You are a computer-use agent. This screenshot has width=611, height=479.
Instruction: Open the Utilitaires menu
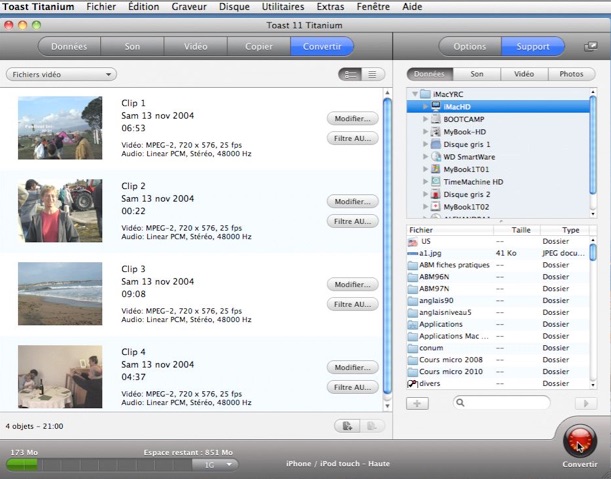pos(283,7)
